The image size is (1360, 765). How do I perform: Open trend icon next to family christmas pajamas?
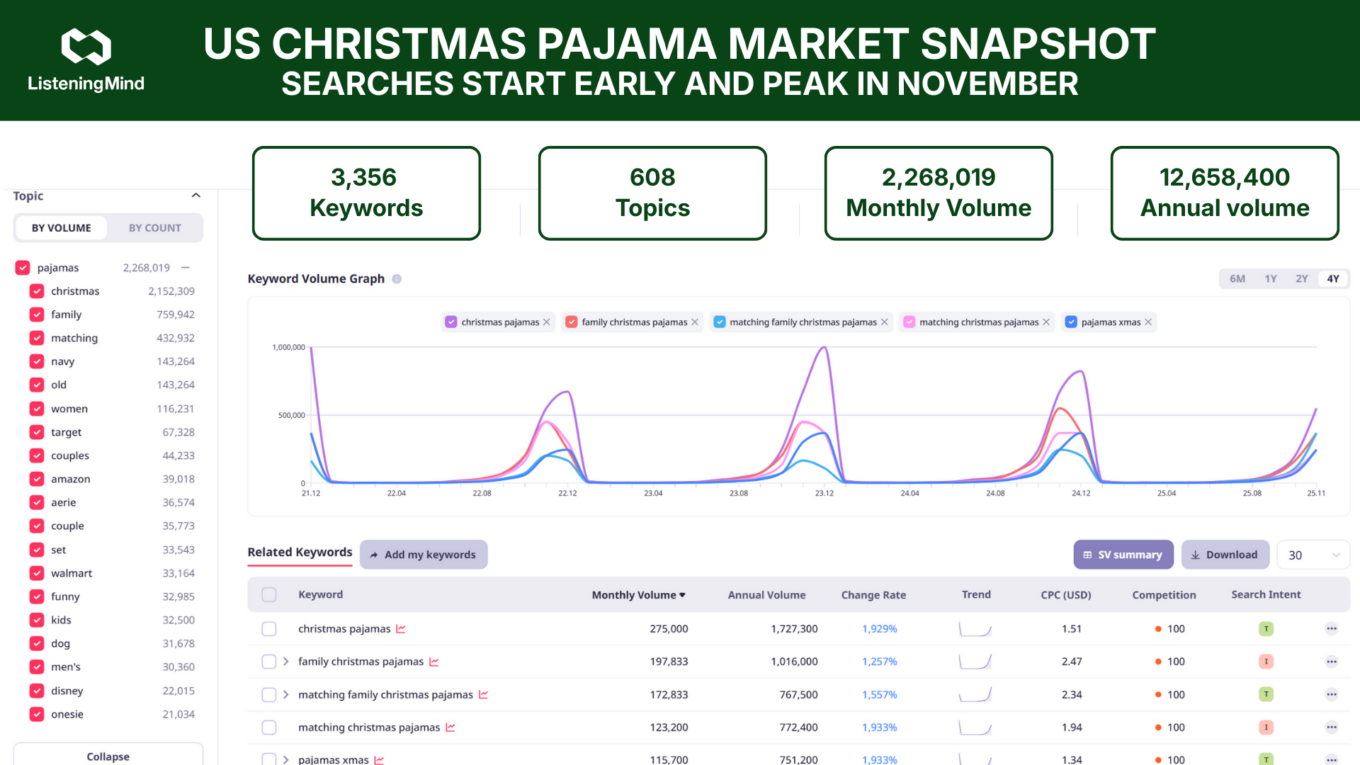pyautogui.click(x=434, y=662)
